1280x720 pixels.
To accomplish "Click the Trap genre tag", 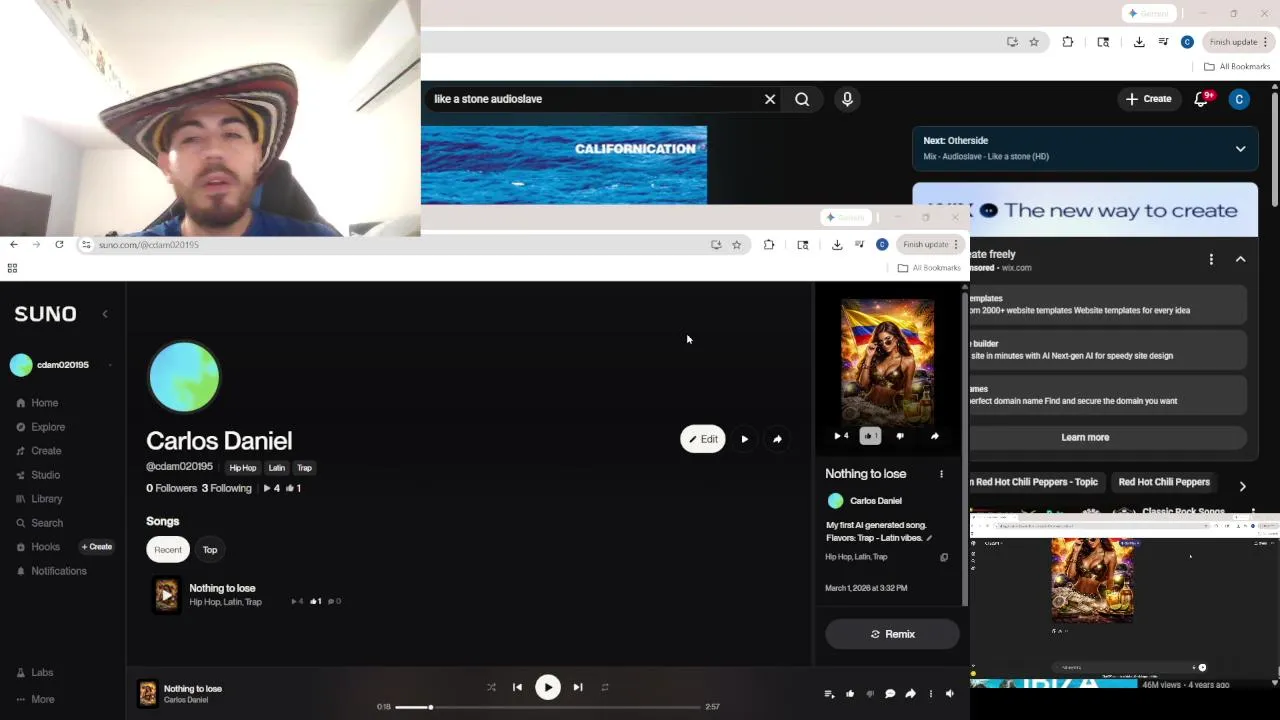I will (304, 468).
